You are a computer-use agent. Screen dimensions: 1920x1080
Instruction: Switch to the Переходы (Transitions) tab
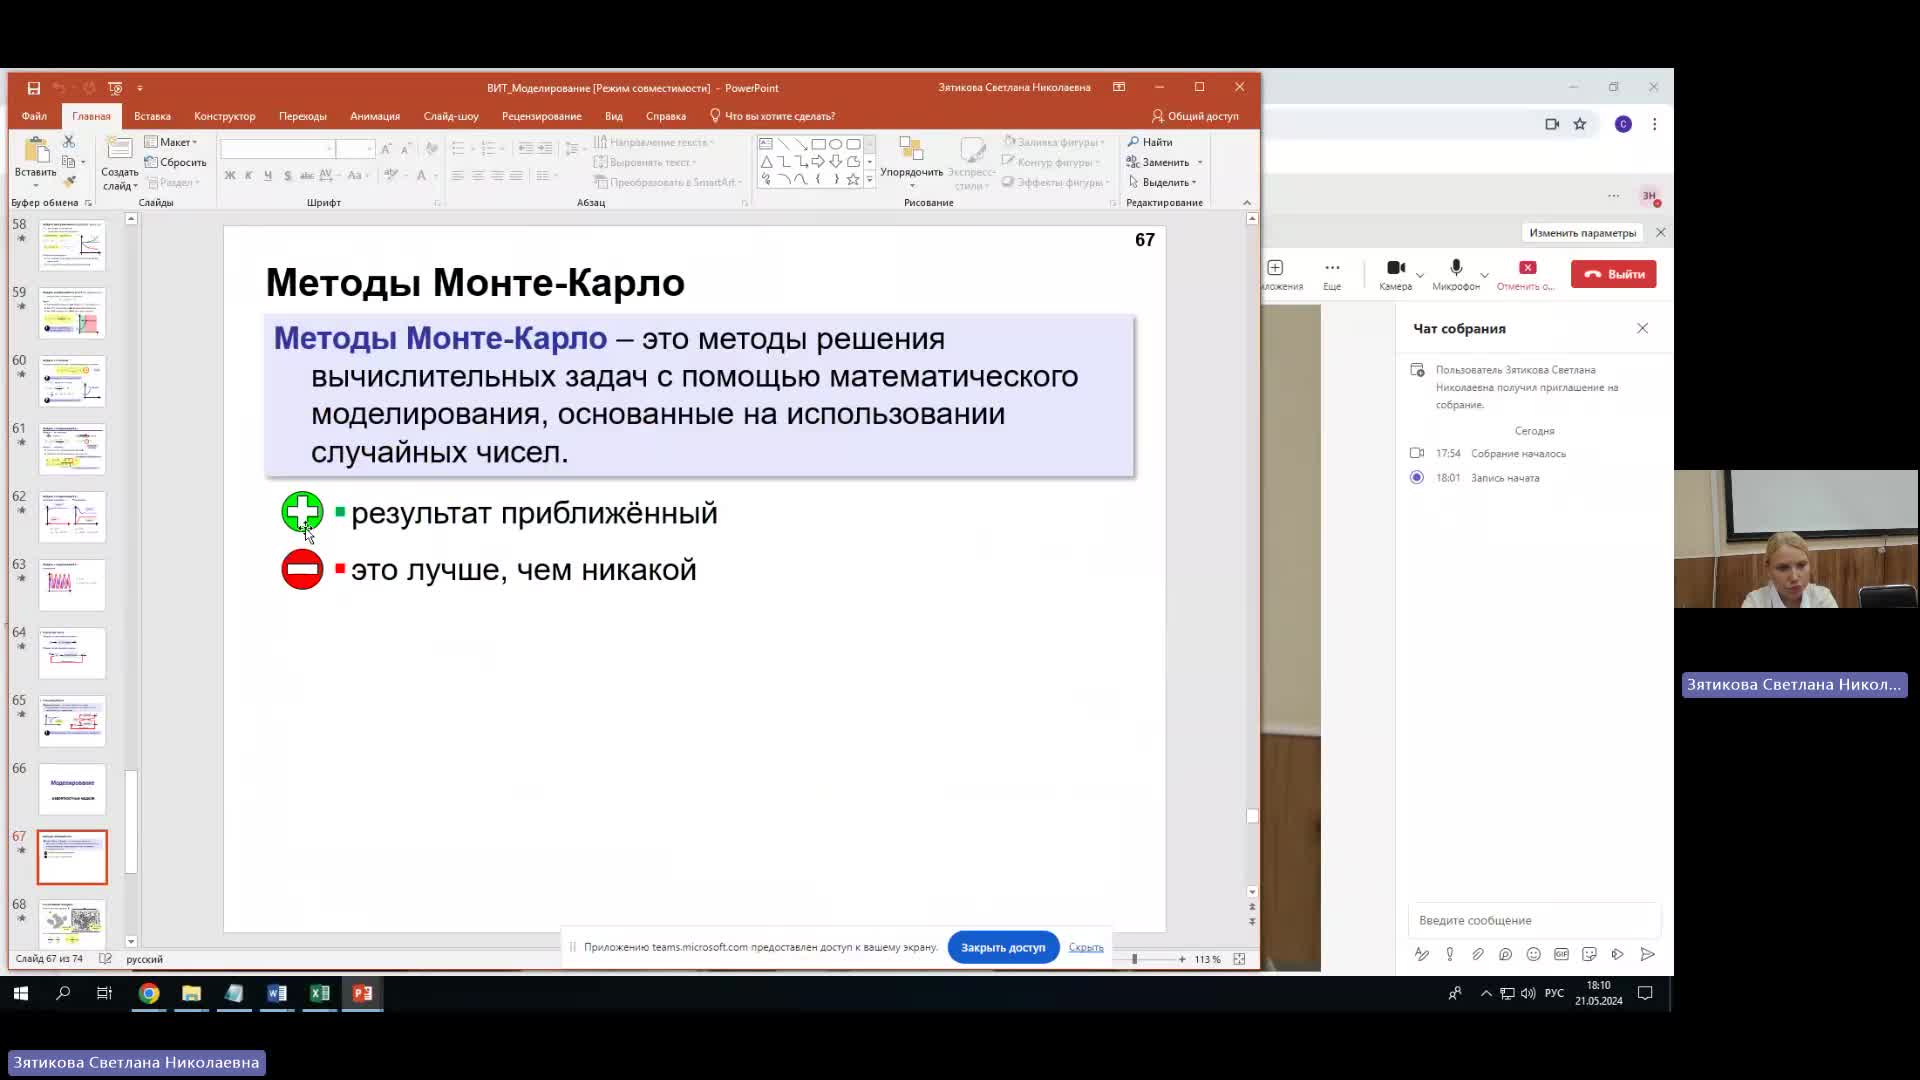tap(302, 116)
